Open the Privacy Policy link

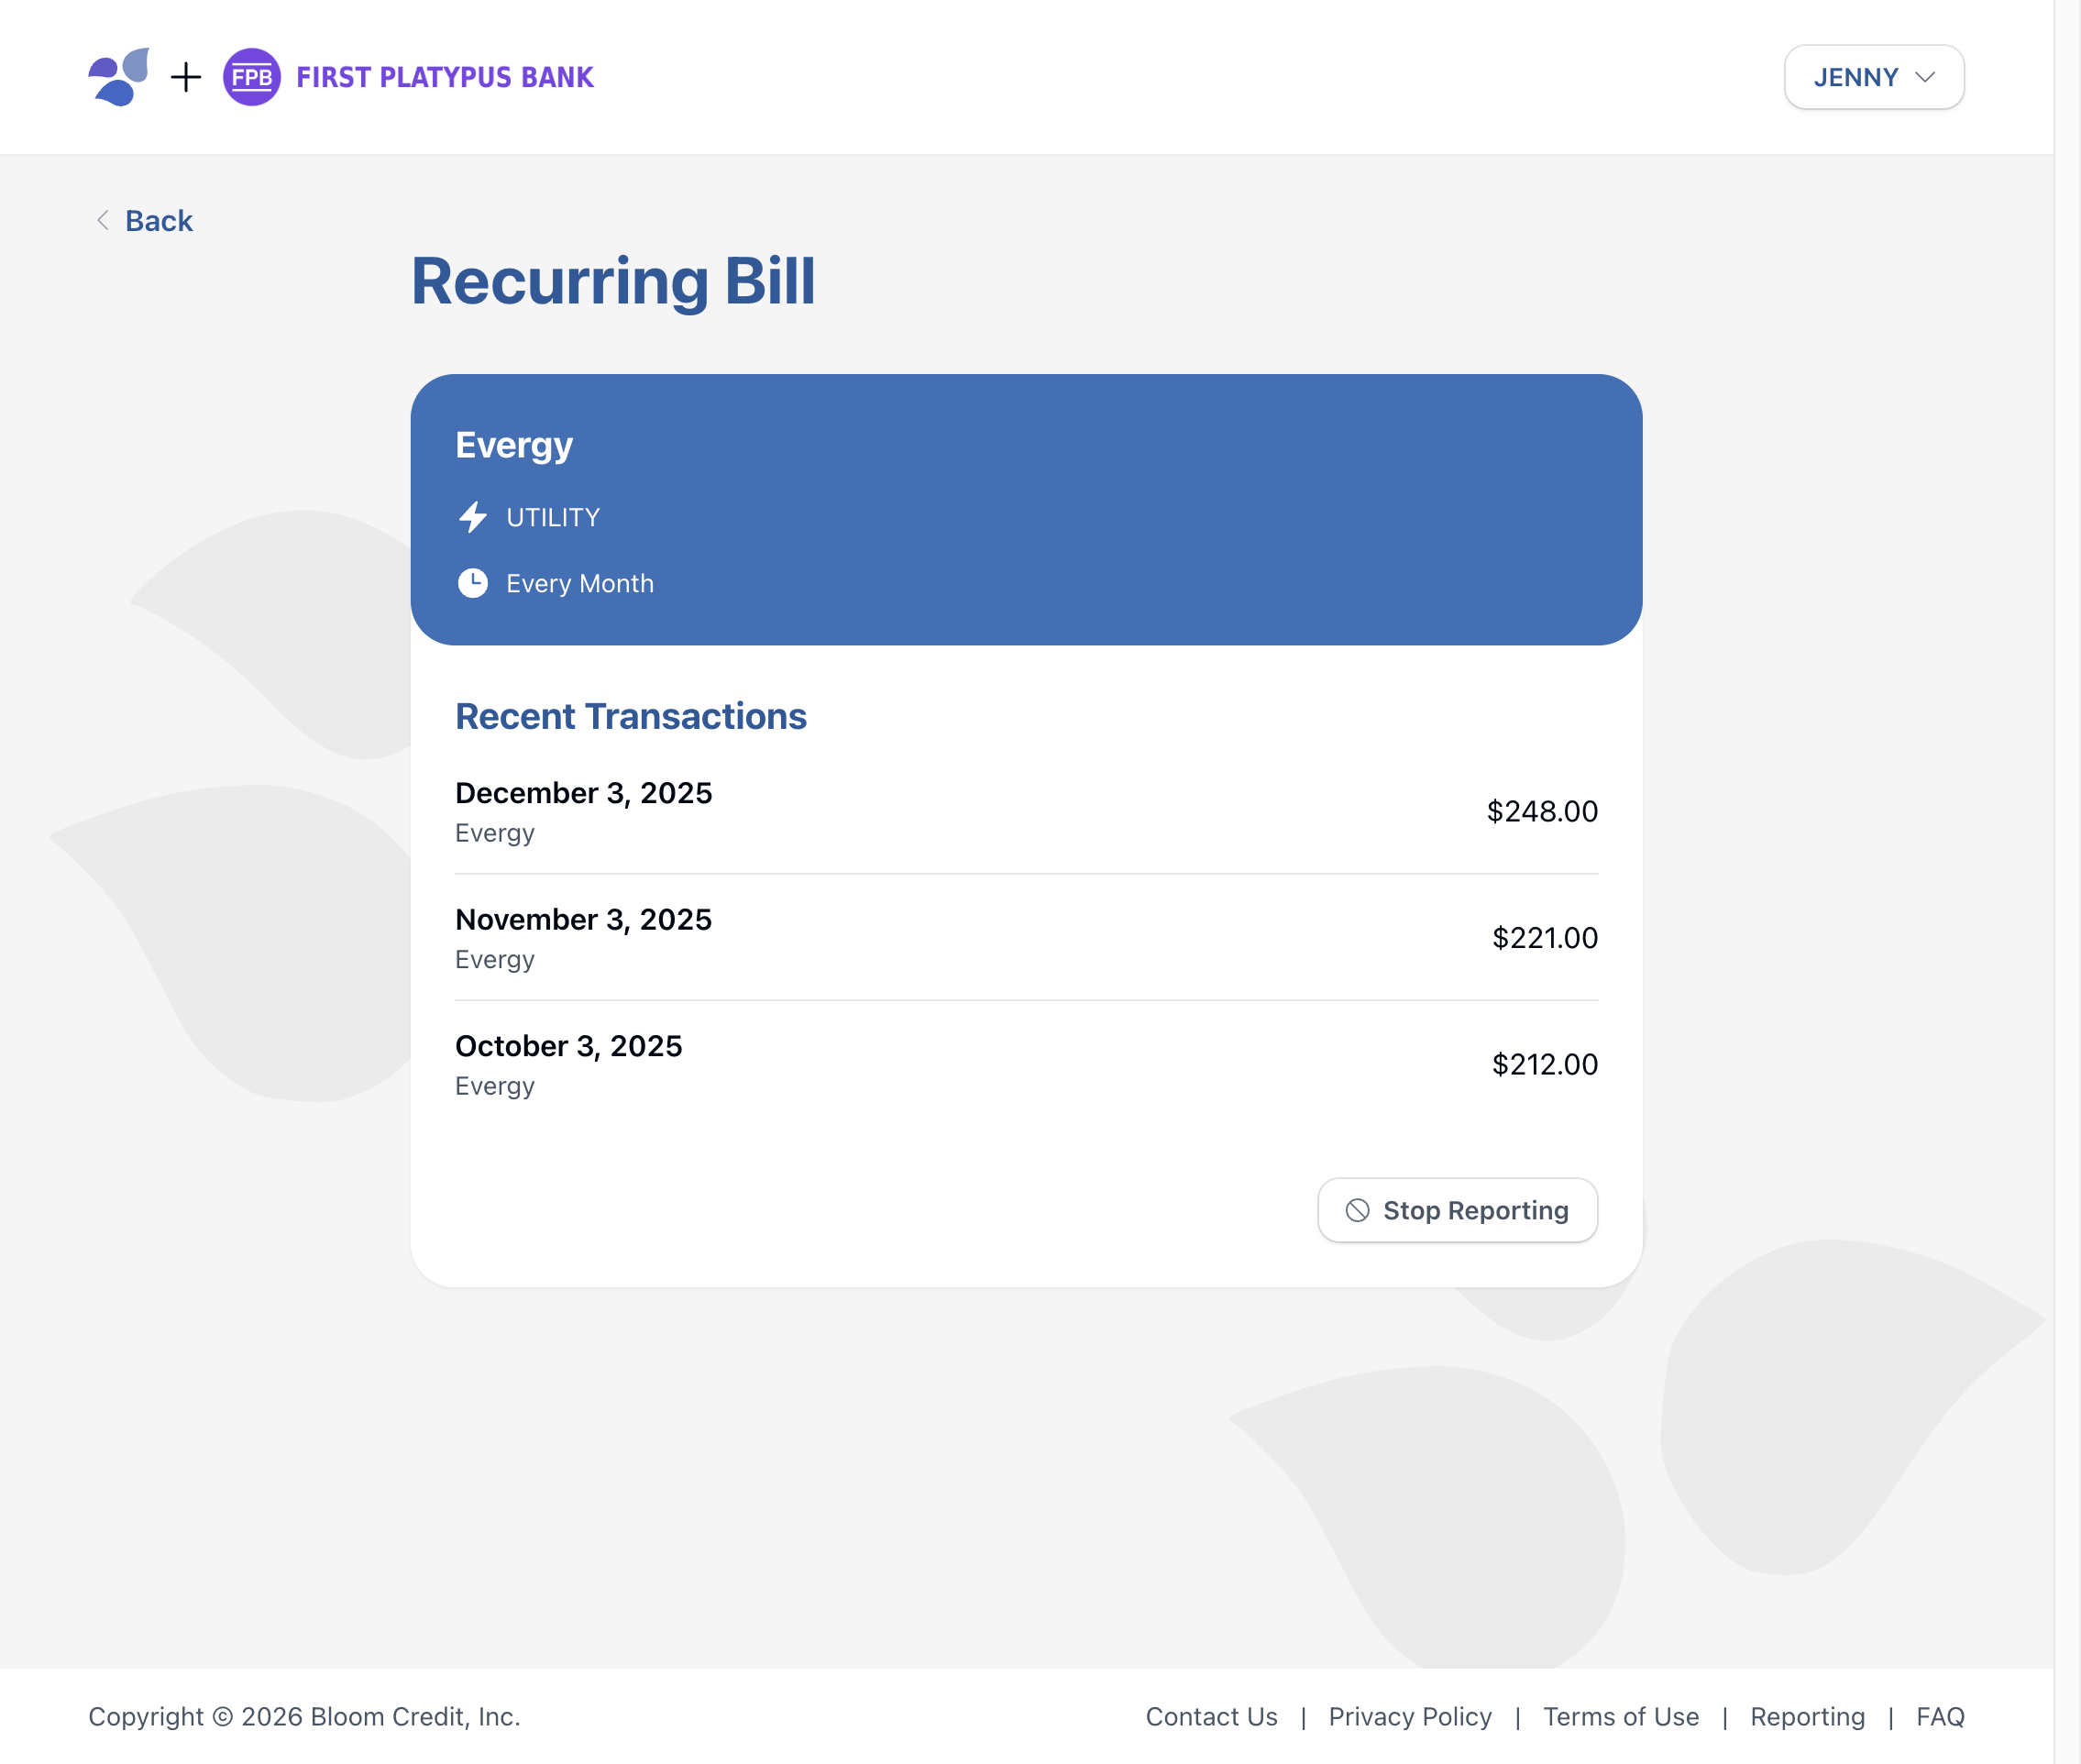(1409, 1716)
